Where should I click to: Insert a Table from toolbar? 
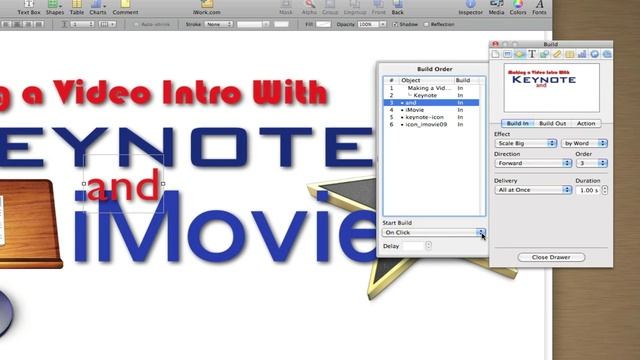pyautogui.click(x=77, y=7)
